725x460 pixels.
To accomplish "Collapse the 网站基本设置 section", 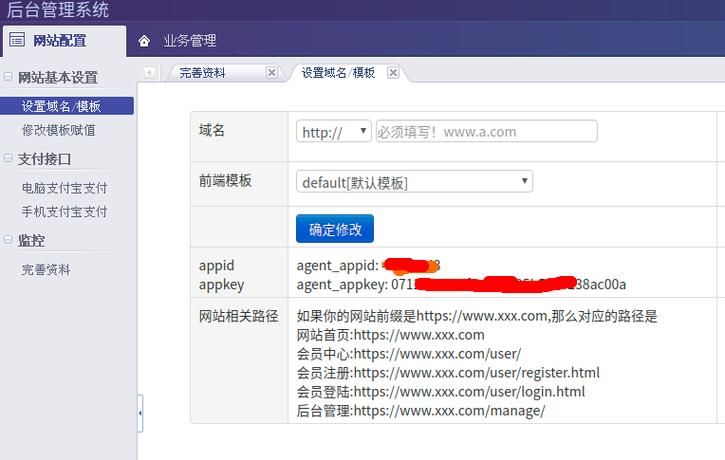I will tap(9, 78).
